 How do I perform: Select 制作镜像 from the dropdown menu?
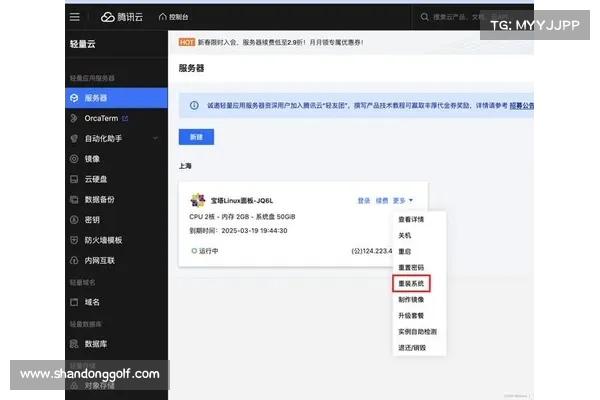click(411, 299)
